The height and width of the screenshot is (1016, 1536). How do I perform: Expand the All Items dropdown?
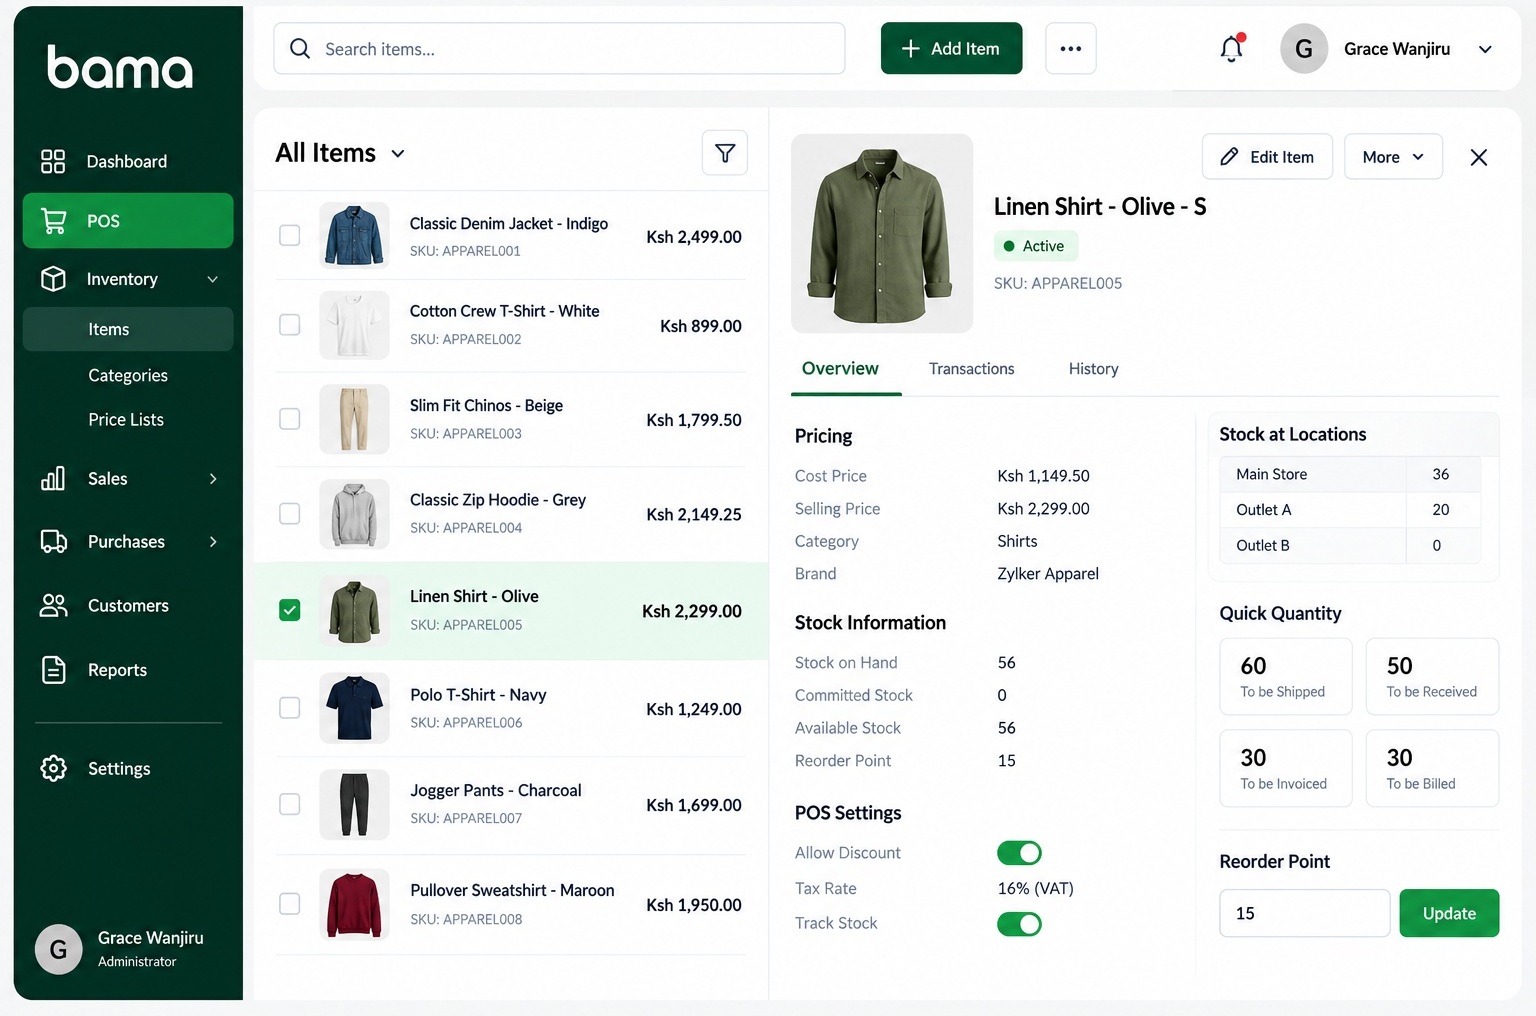point(340,153)
